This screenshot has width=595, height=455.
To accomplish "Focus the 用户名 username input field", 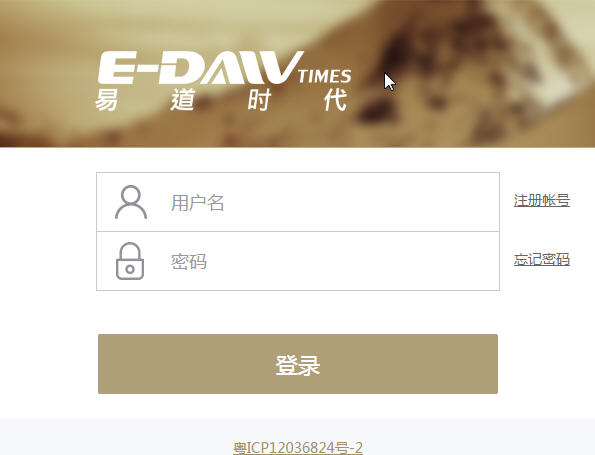I will tap(298, 202).
